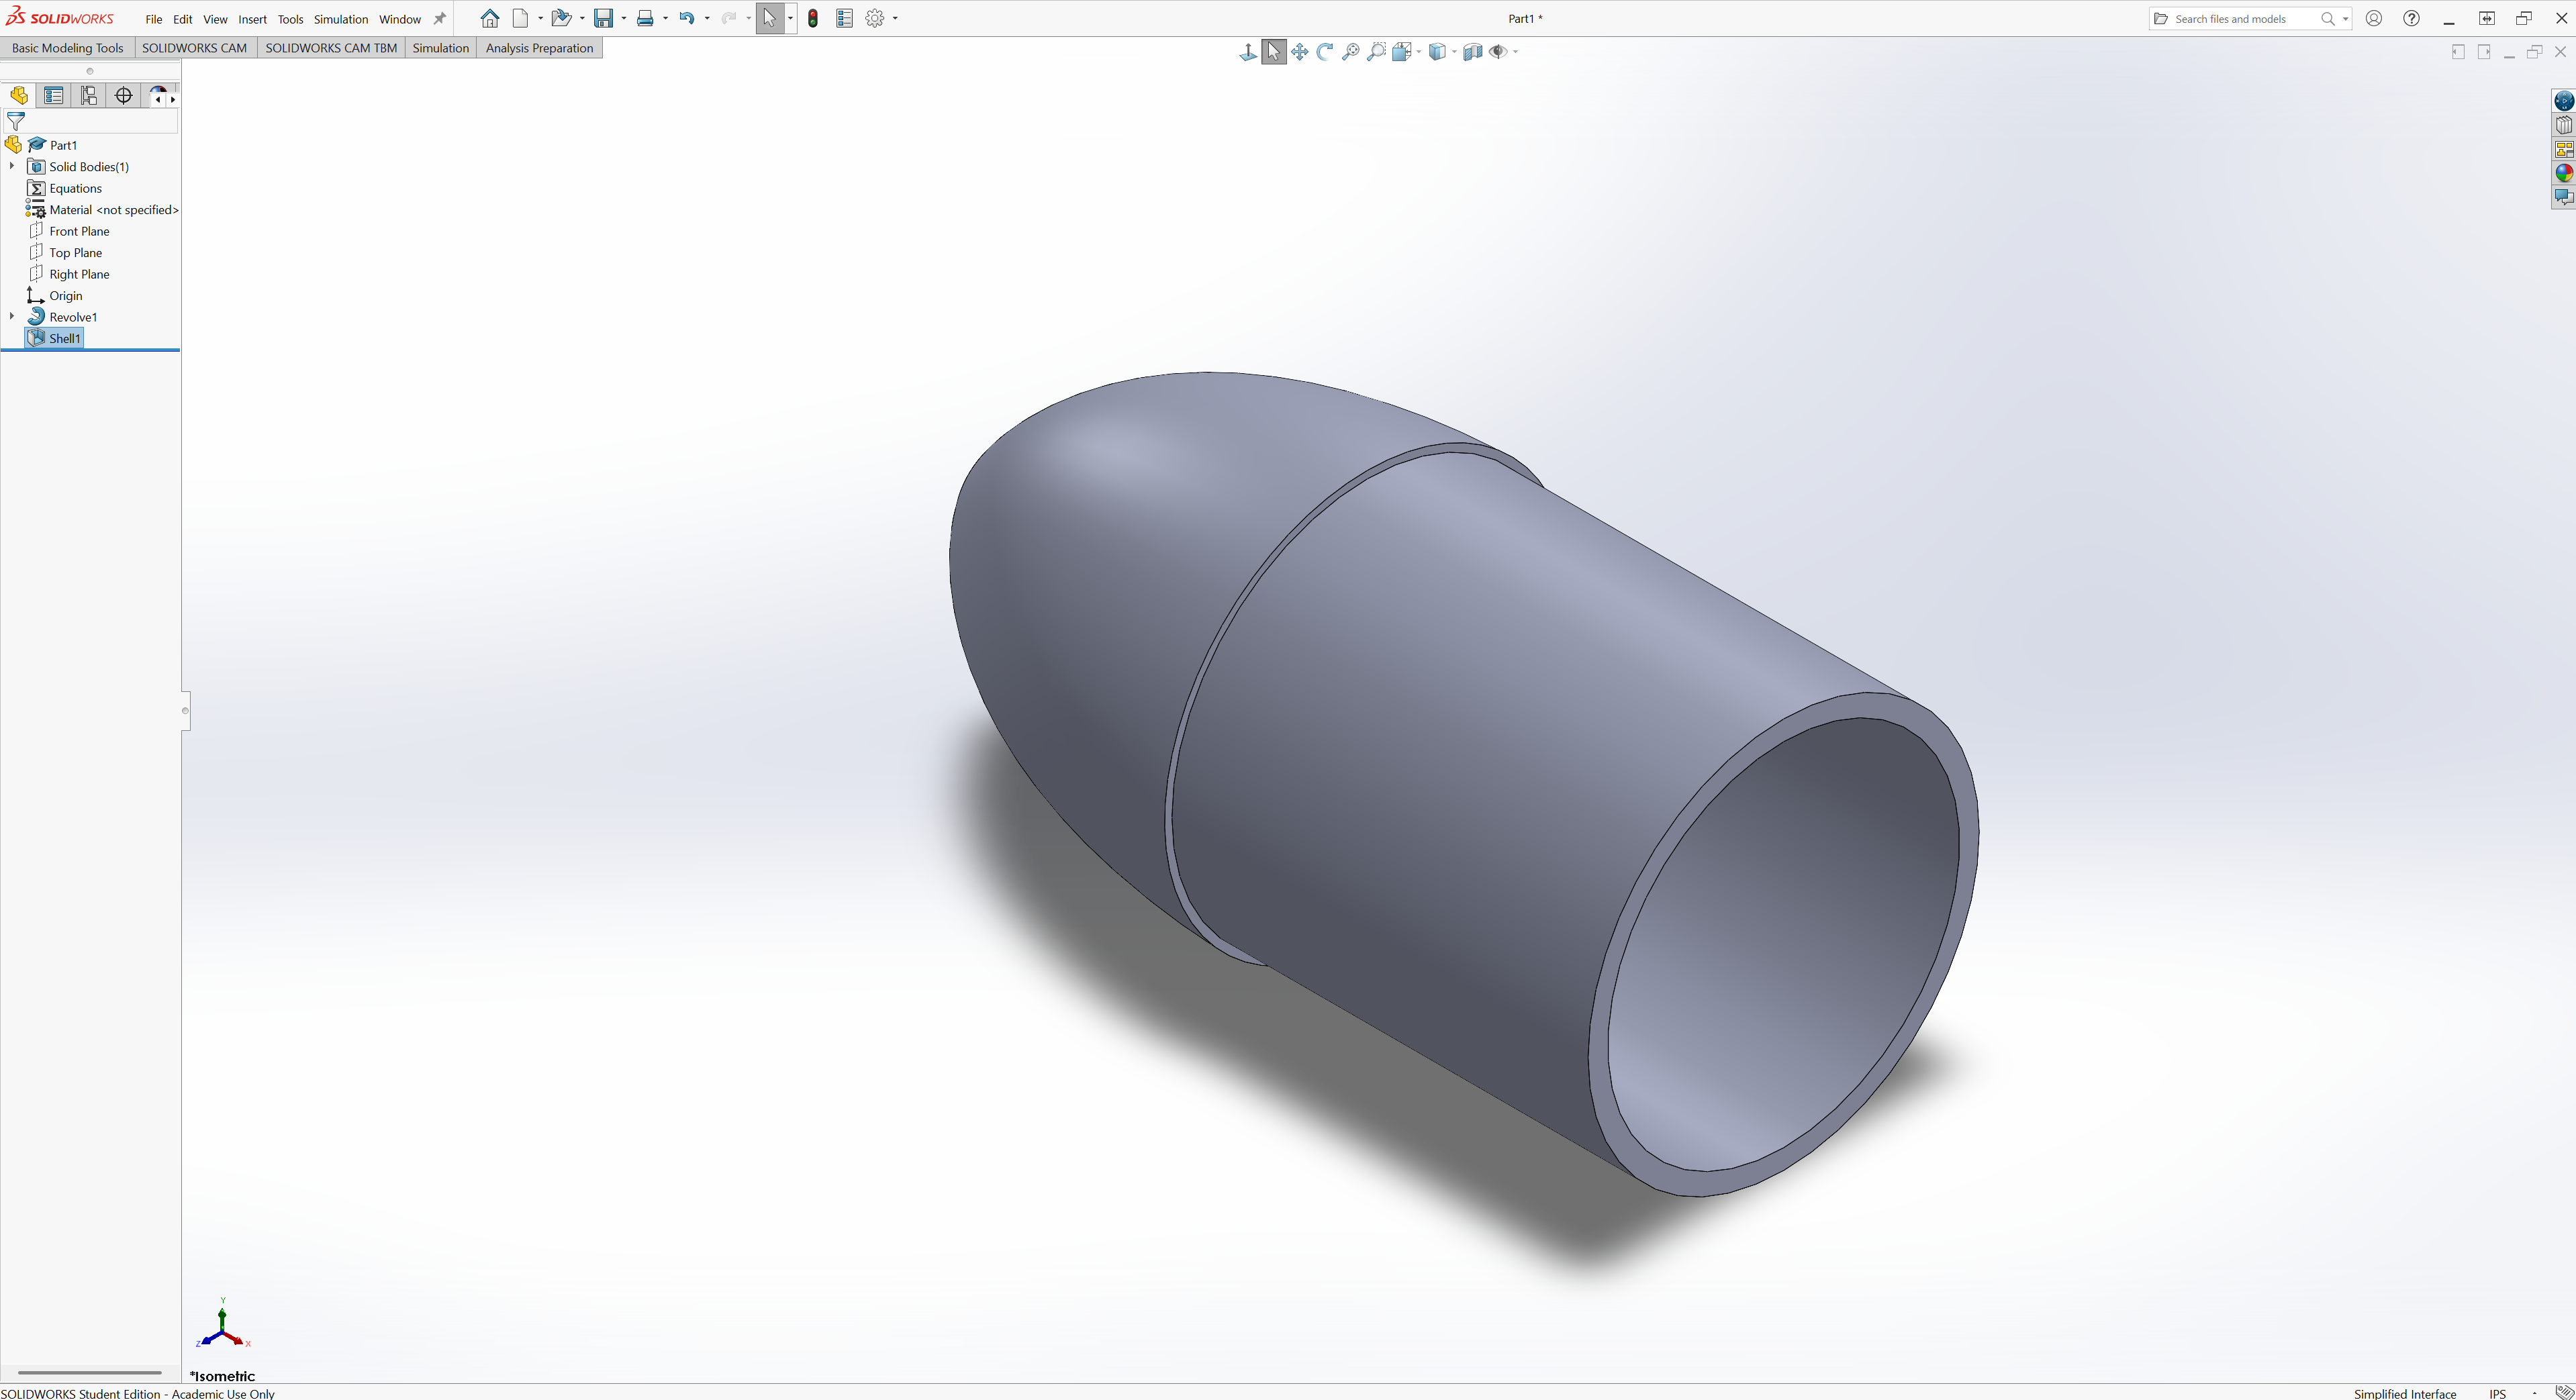Viewport: 2576px width, 1400px height.
Task: Open the Edit menu
Action: point(182,19)
